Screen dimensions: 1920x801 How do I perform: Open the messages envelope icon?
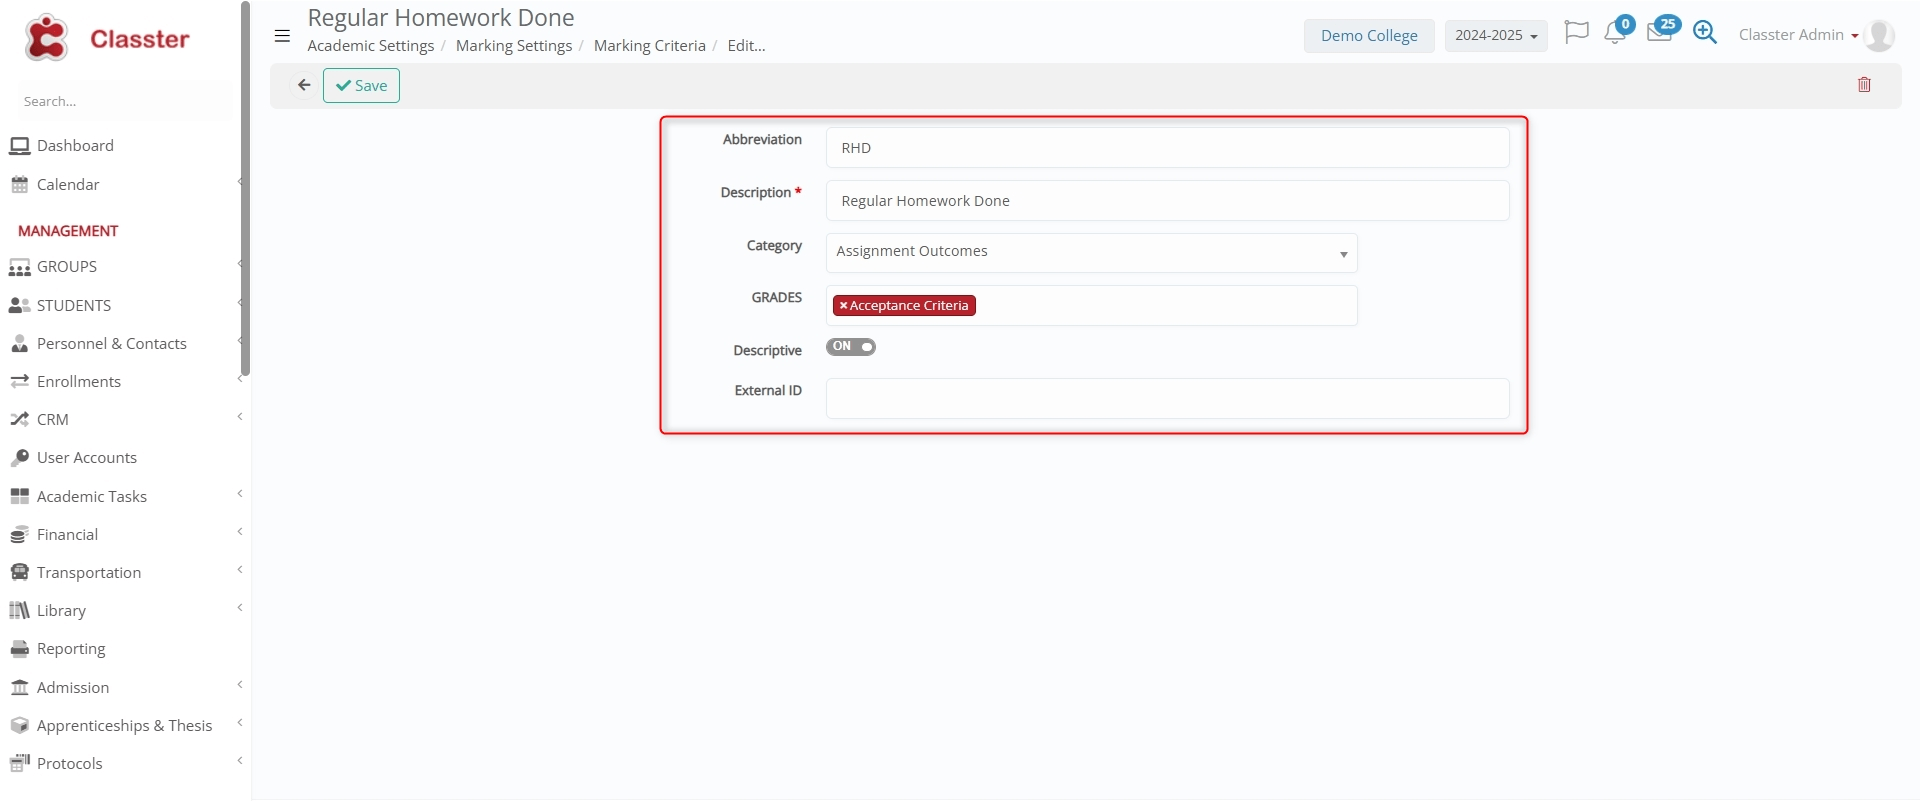pos(1659,33)
